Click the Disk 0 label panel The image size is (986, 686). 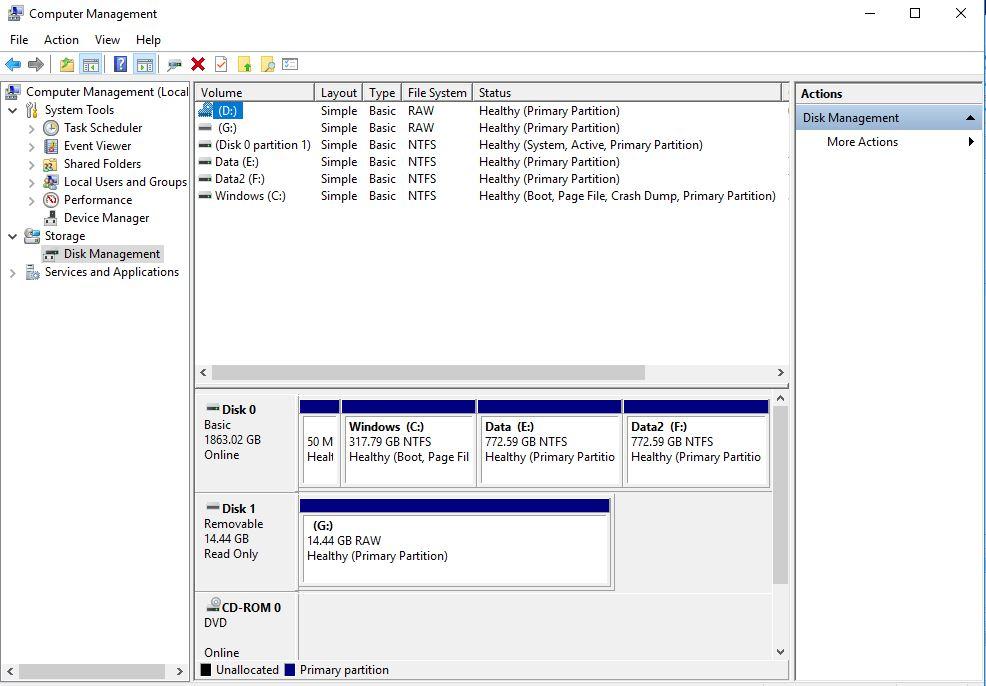tap(246, 443)
